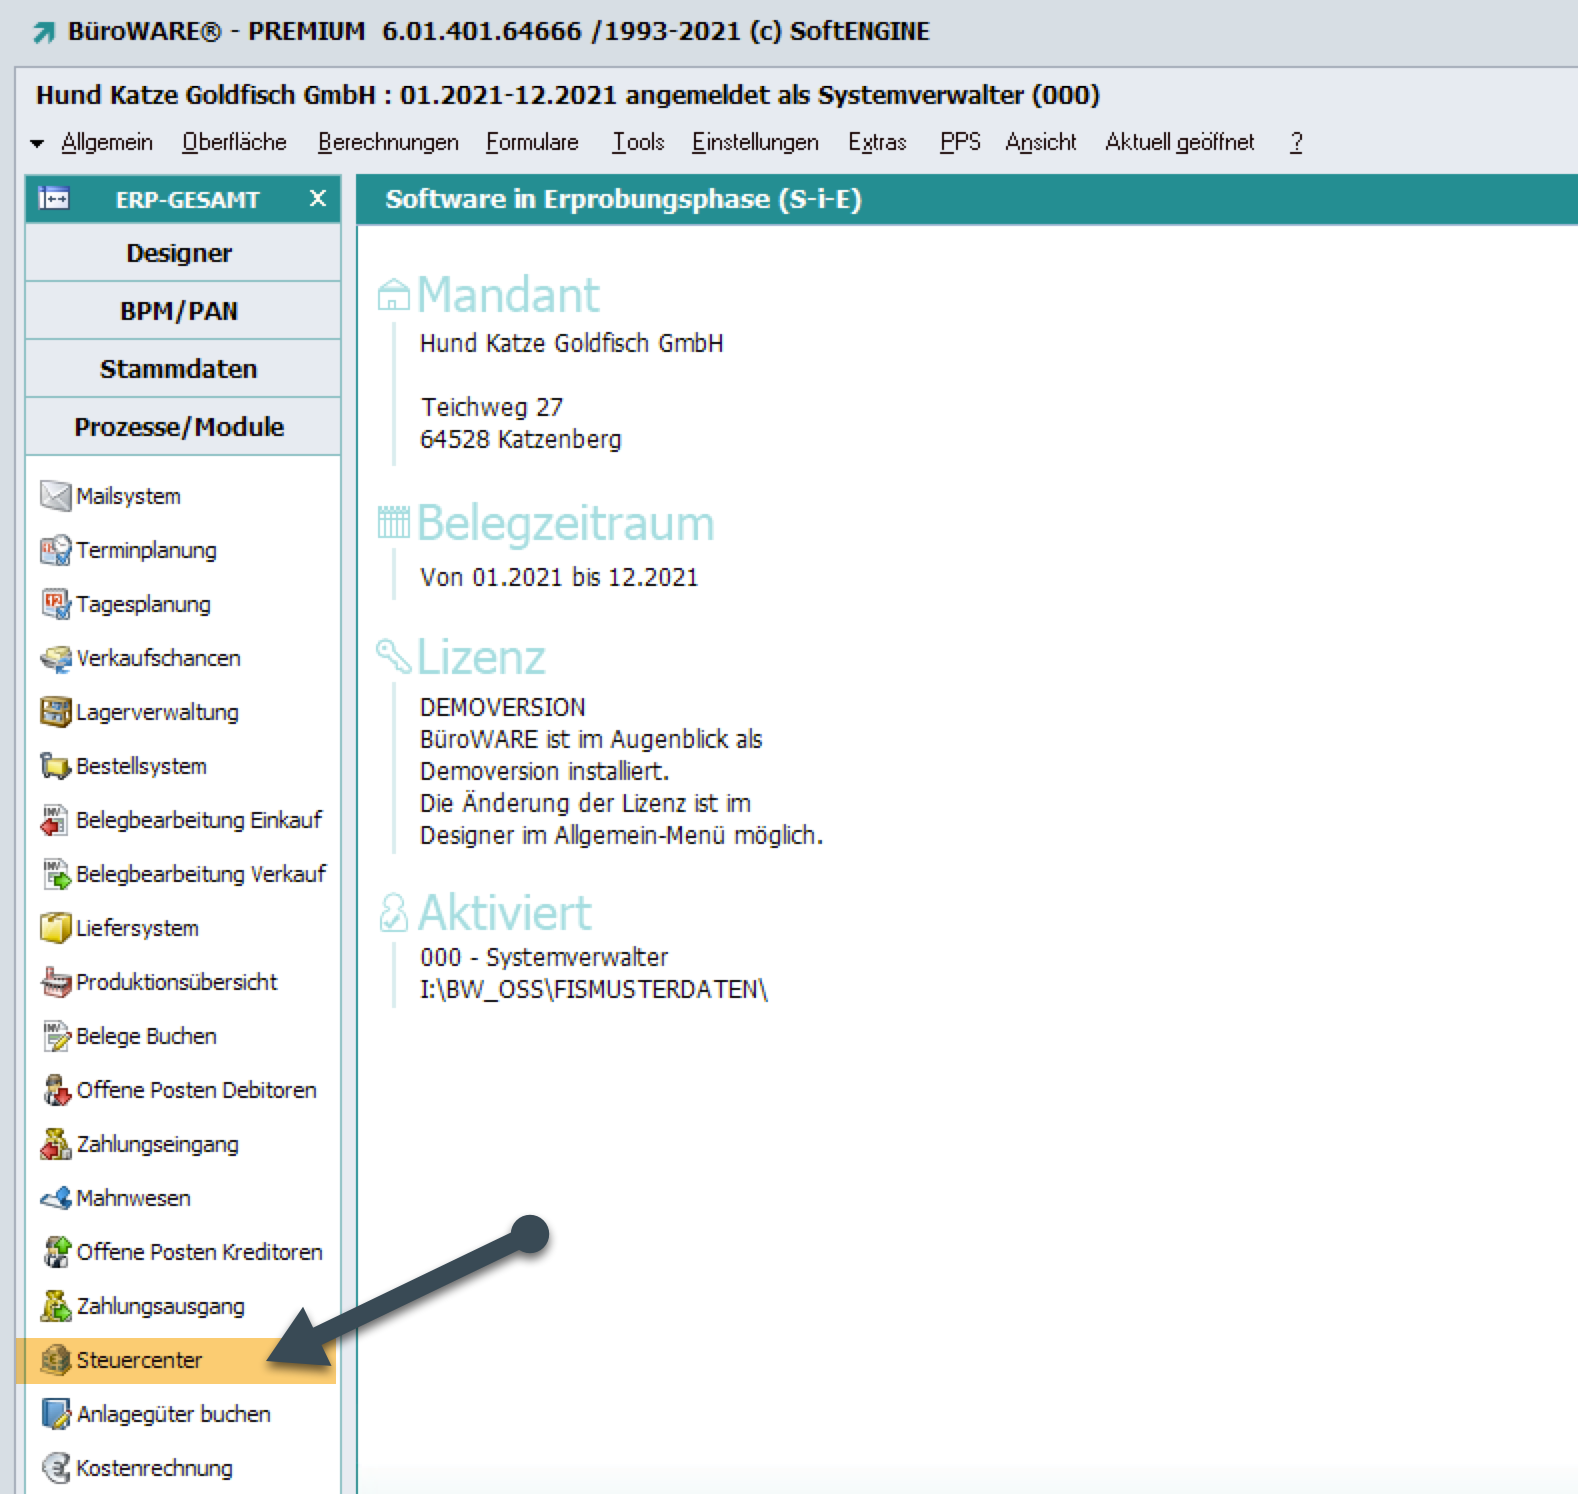The width and height of the screenshot is (1578, 1494).
Task: Close the ERP-GESAMT sidebar panel
Action: (318, 198)
